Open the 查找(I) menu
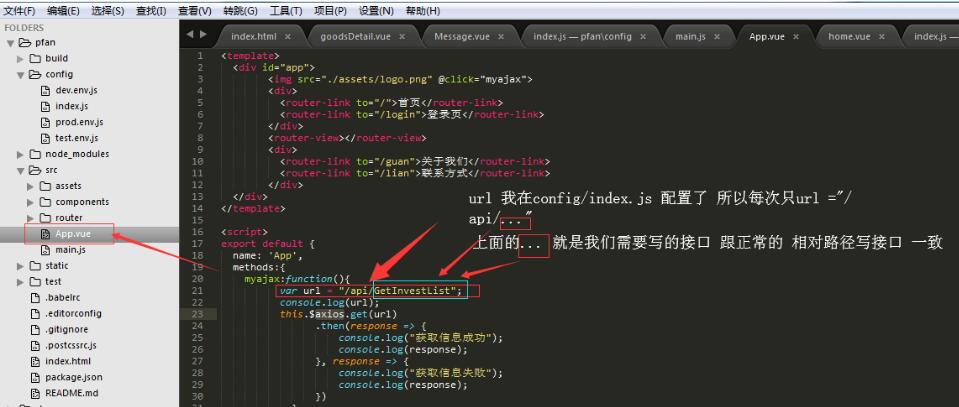Image resolution: width=959 pixels, height=407 pixels. point(151,11)
